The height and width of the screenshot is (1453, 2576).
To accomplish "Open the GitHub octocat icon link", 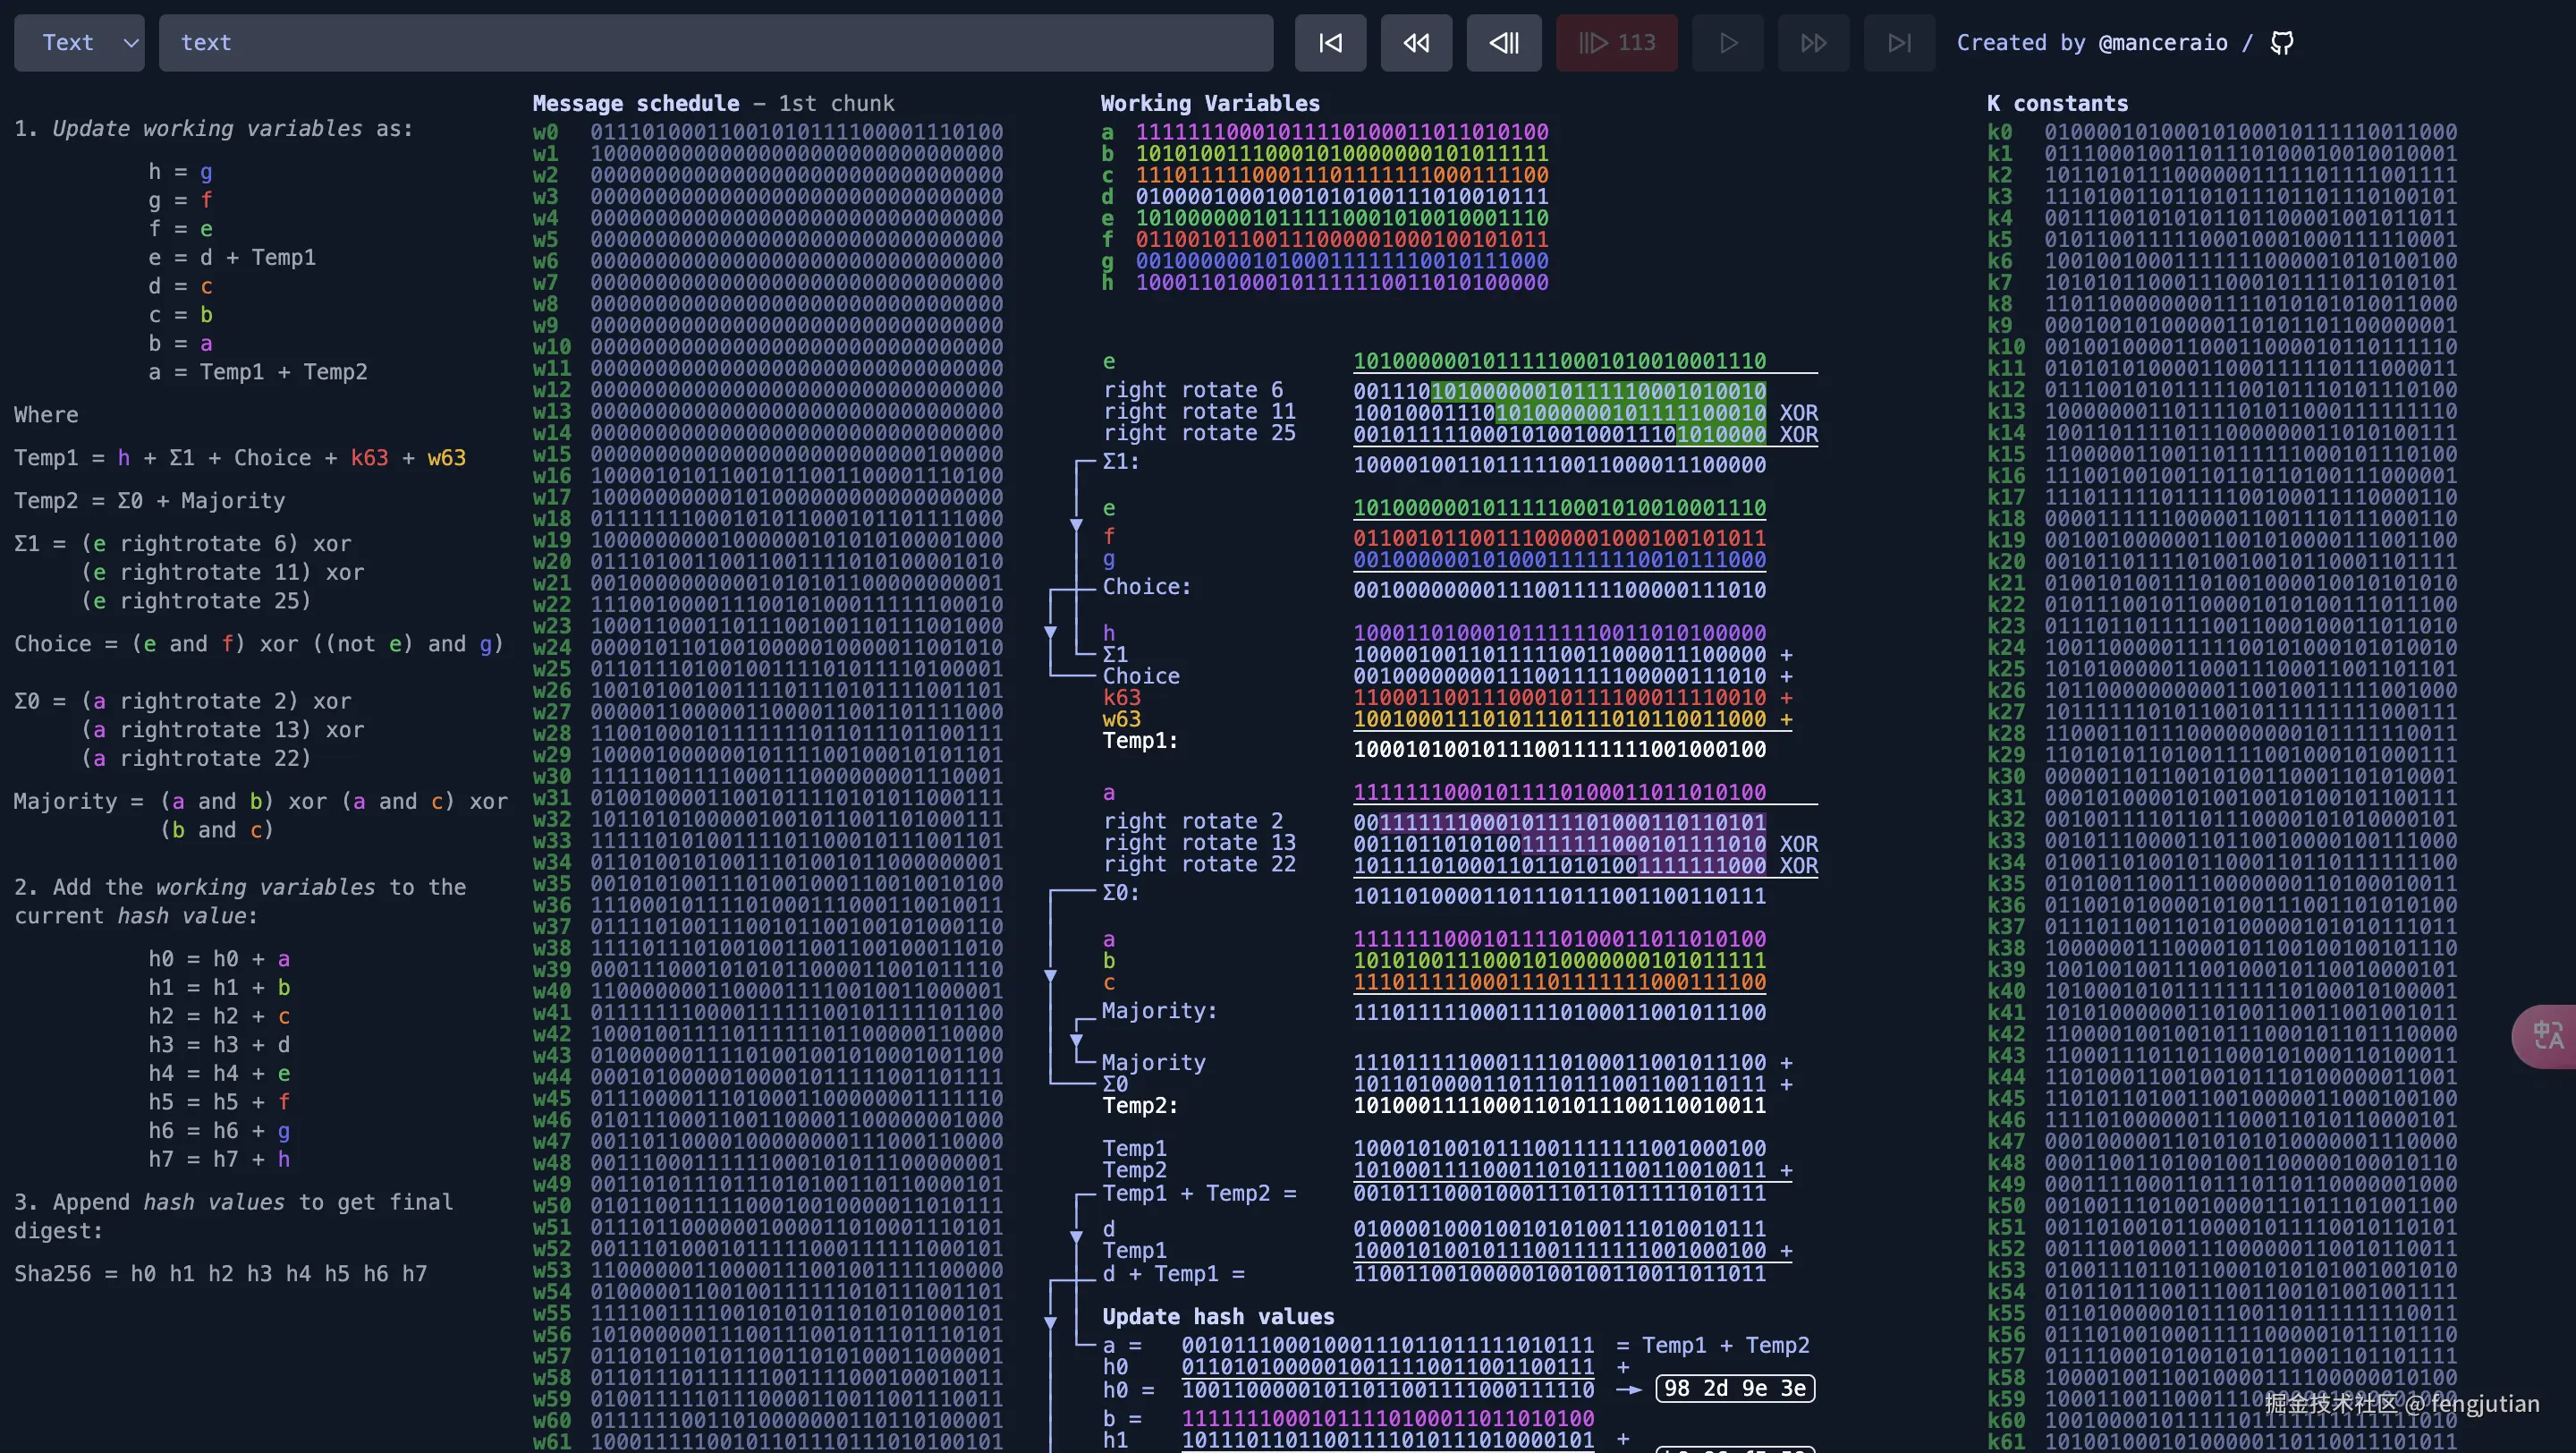I will tap(2282, 43).
